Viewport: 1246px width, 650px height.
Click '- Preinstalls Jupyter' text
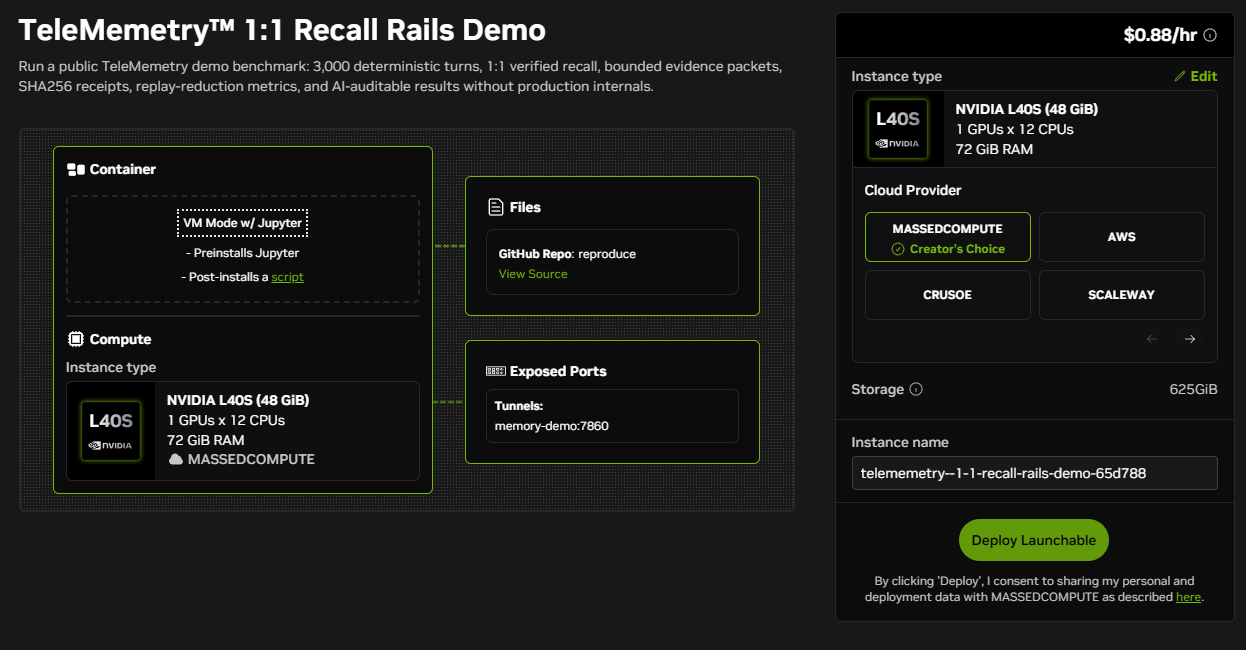tap(243, 253)
